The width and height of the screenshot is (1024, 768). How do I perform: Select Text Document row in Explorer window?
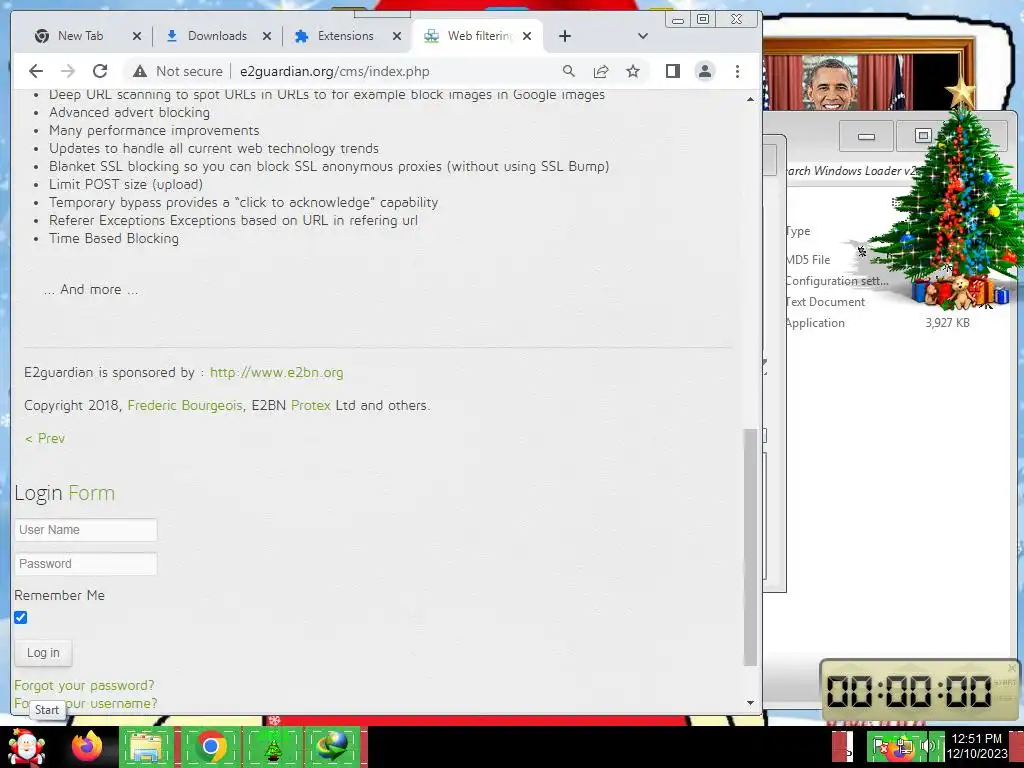point(825,302)
